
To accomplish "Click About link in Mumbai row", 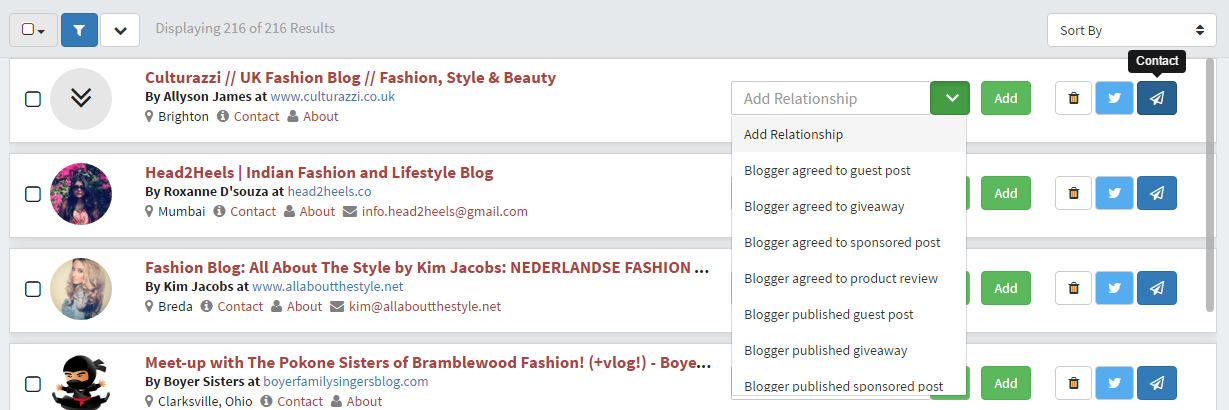I will tap(317, 211).
